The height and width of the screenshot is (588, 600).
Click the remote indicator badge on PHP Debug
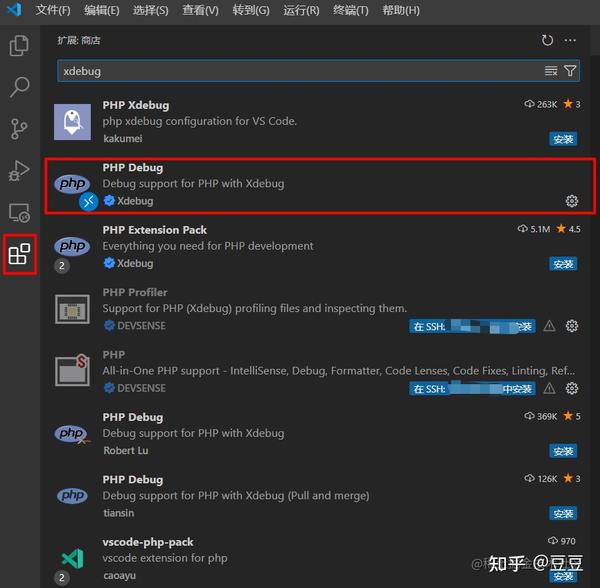tap(89, 201)
